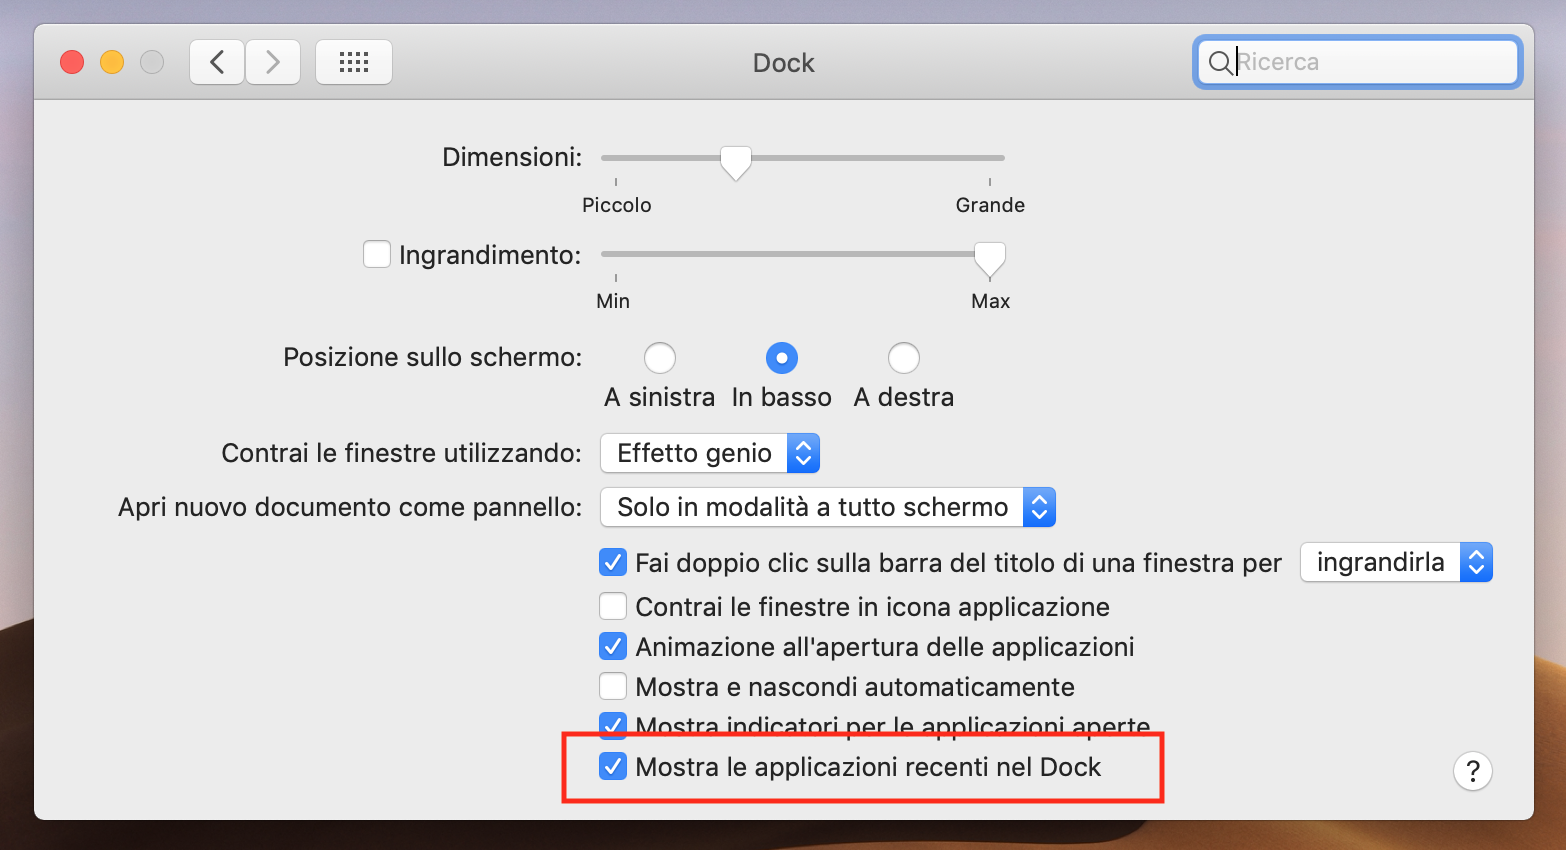The width and height of the screenshot is (1566, 850).
Task: Click the Max label under Ingrandimento slider
Action: click(991, 301)
